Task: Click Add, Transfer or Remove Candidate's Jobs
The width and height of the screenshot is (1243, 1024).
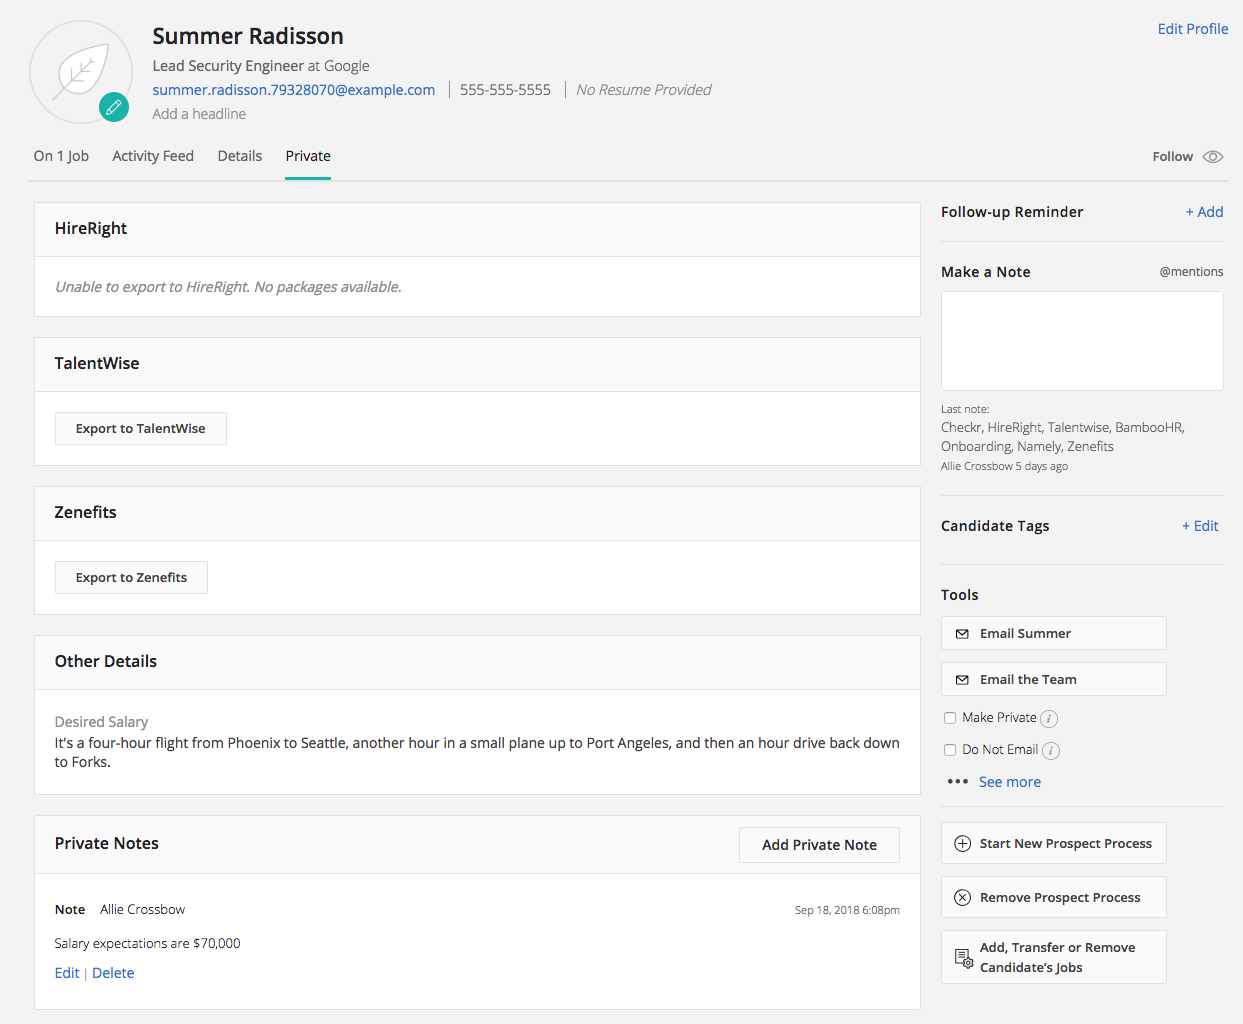Action: tap(1054, 958)
